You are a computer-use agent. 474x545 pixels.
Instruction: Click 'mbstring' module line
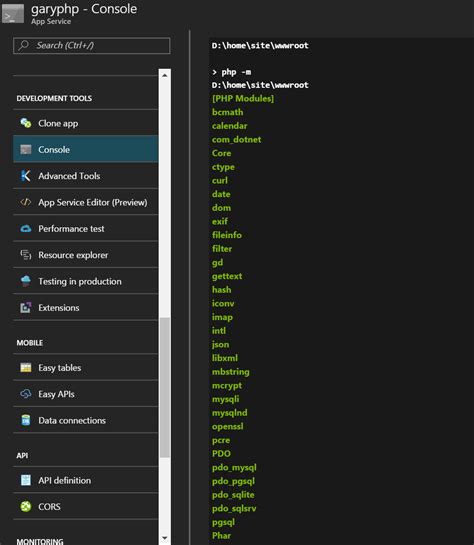click(231, 372)
